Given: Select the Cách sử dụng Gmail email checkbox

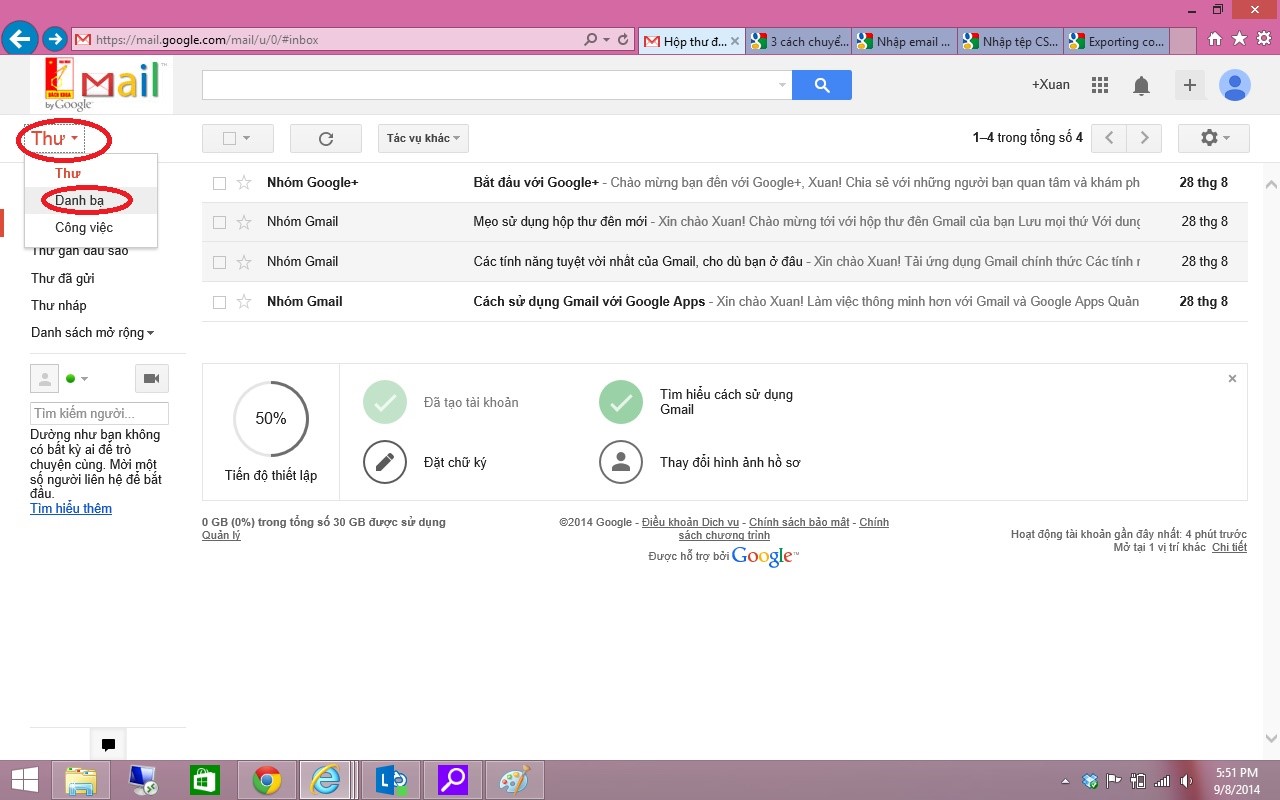Looking at the screenshot, I should [219, 302].
